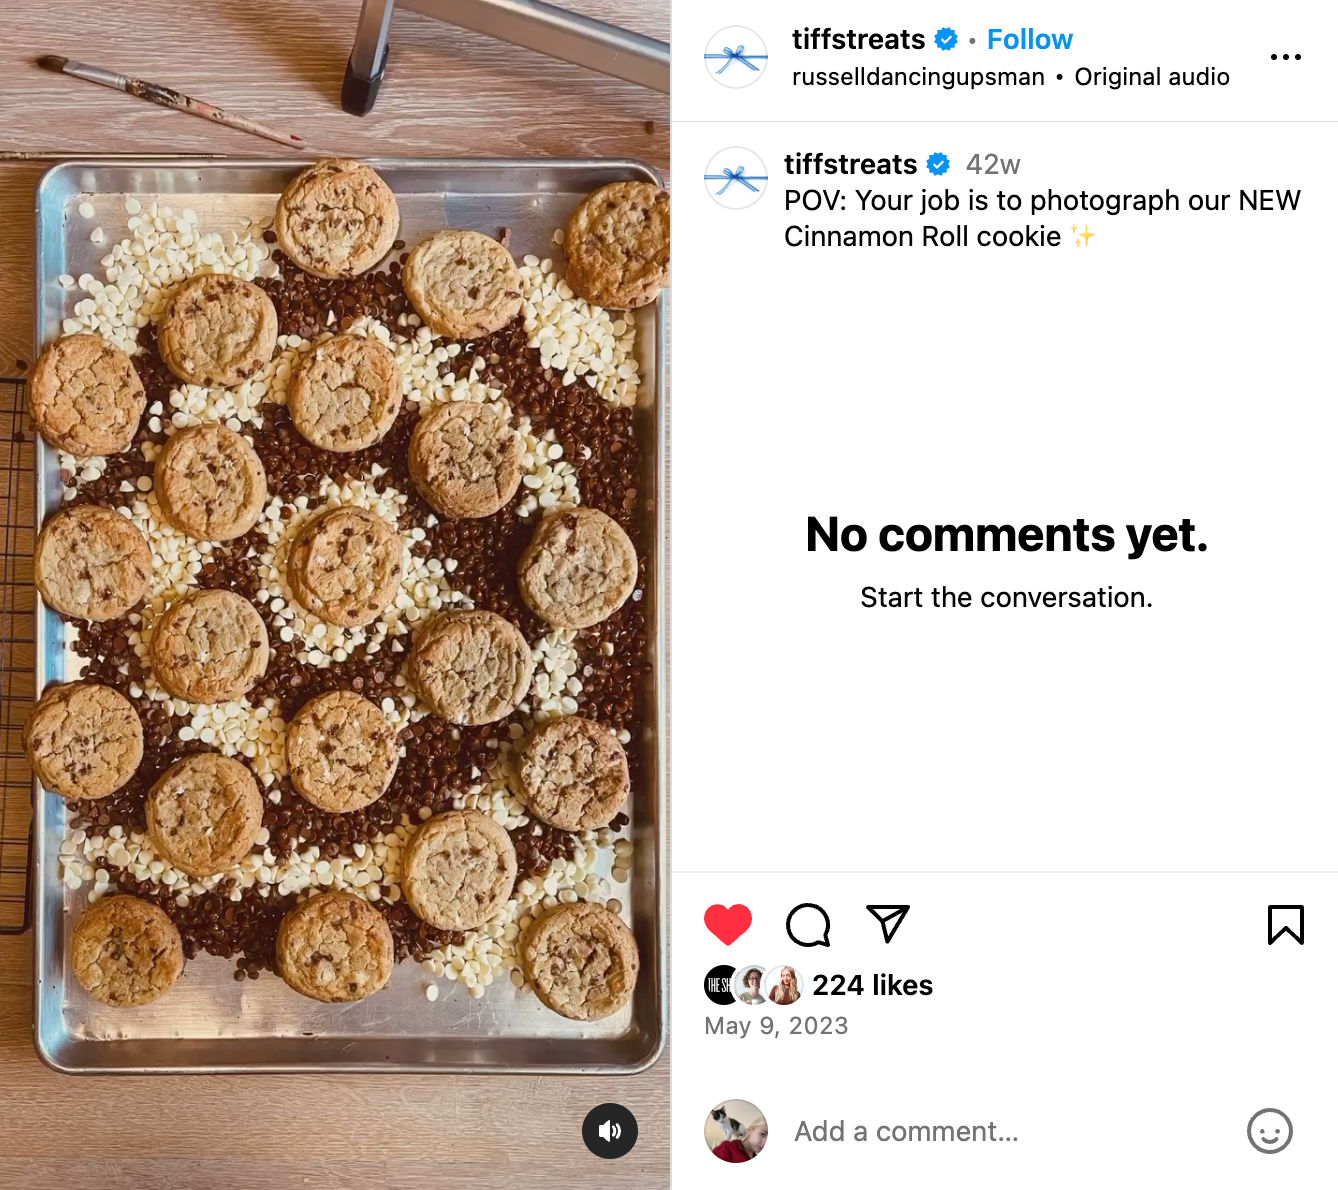
Task: Open the emoji picker smiley icon
Action: pyautogui.click(x=1269, y=1131)
